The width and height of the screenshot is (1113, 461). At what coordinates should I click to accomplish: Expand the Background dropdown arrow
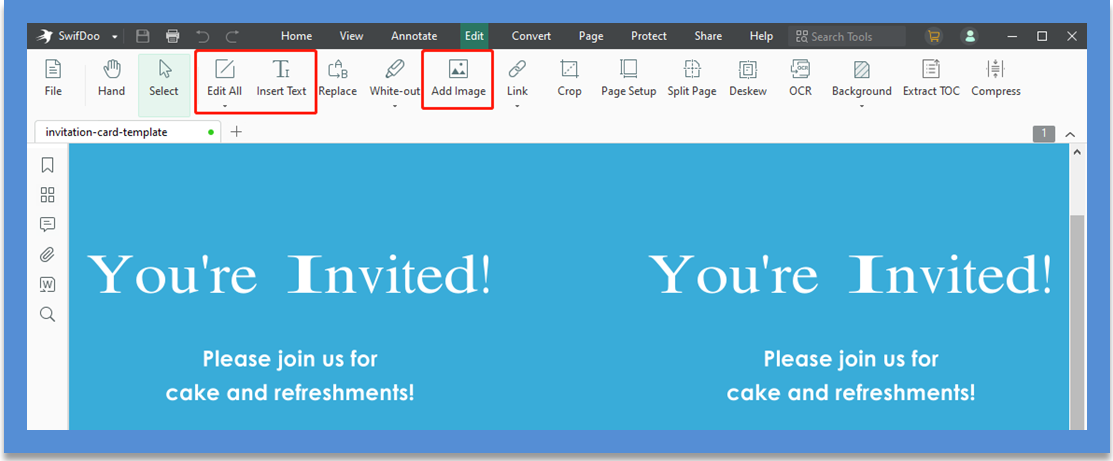tap(862, 107)
